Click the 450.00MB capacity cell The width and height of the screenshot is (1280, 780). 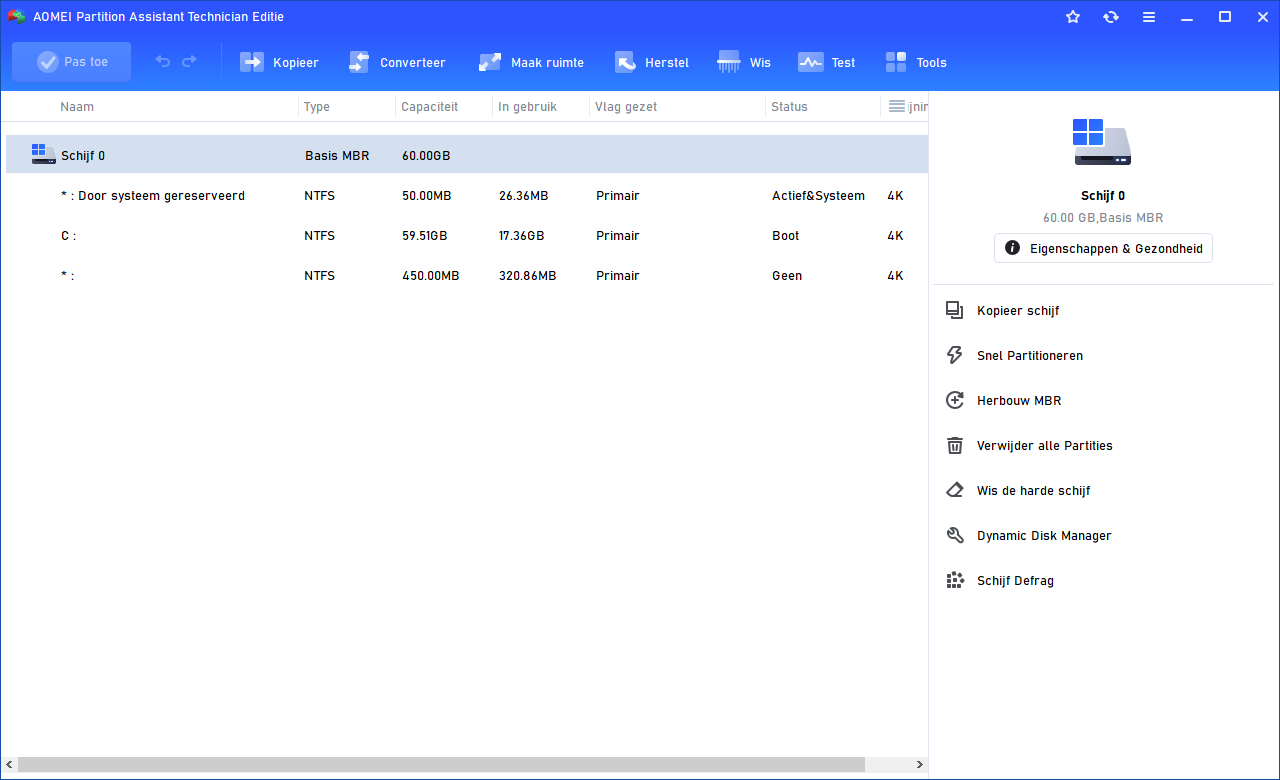430,276
